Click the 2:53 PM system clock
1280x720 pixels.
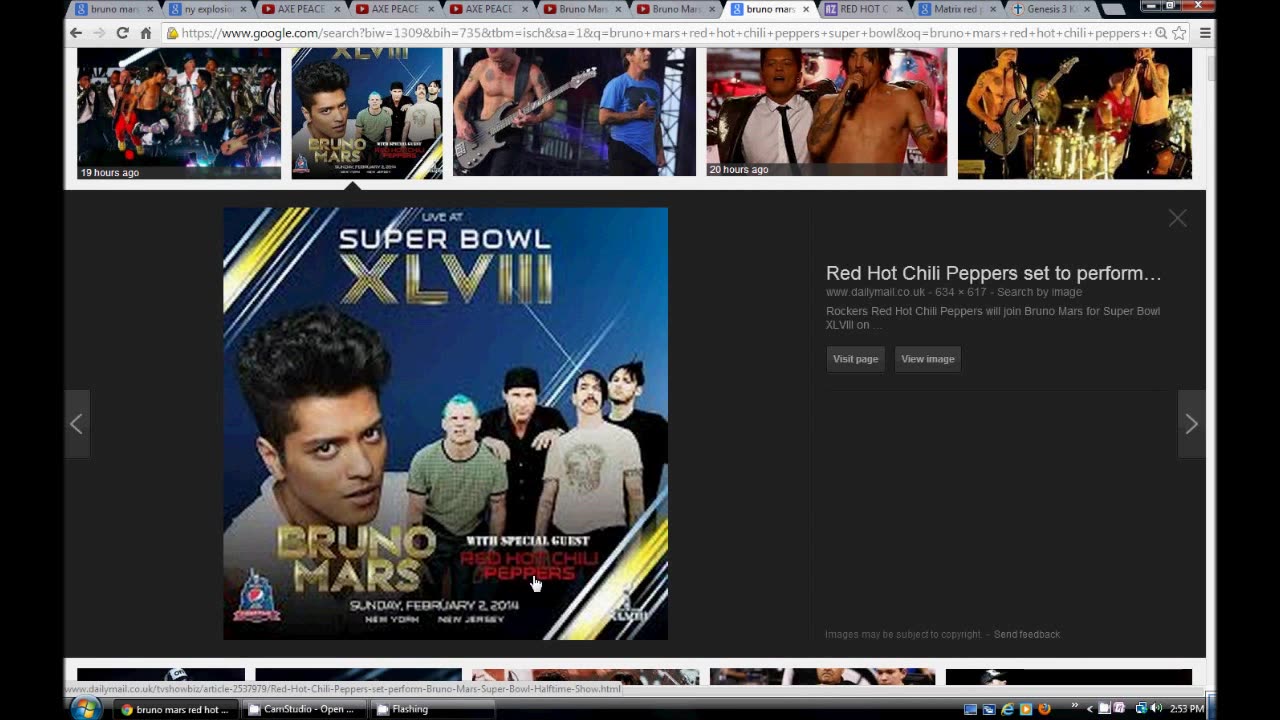tap(1187, 709)
